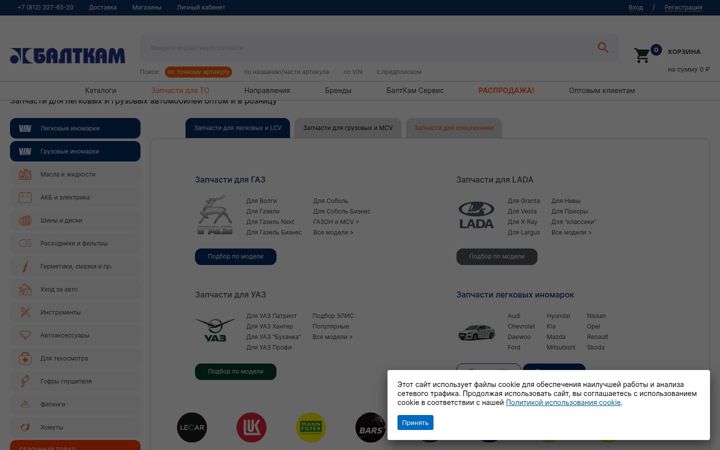The width and height of the screenshot is (720, 450).
Task: Select VIN Легковые иномарки button
Action: tap(75, 128)
